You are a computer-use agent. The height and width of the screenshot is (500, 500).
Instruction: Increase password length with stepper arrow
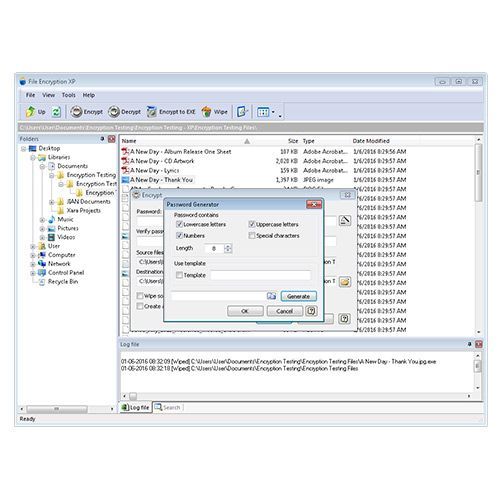click(228, 246)
